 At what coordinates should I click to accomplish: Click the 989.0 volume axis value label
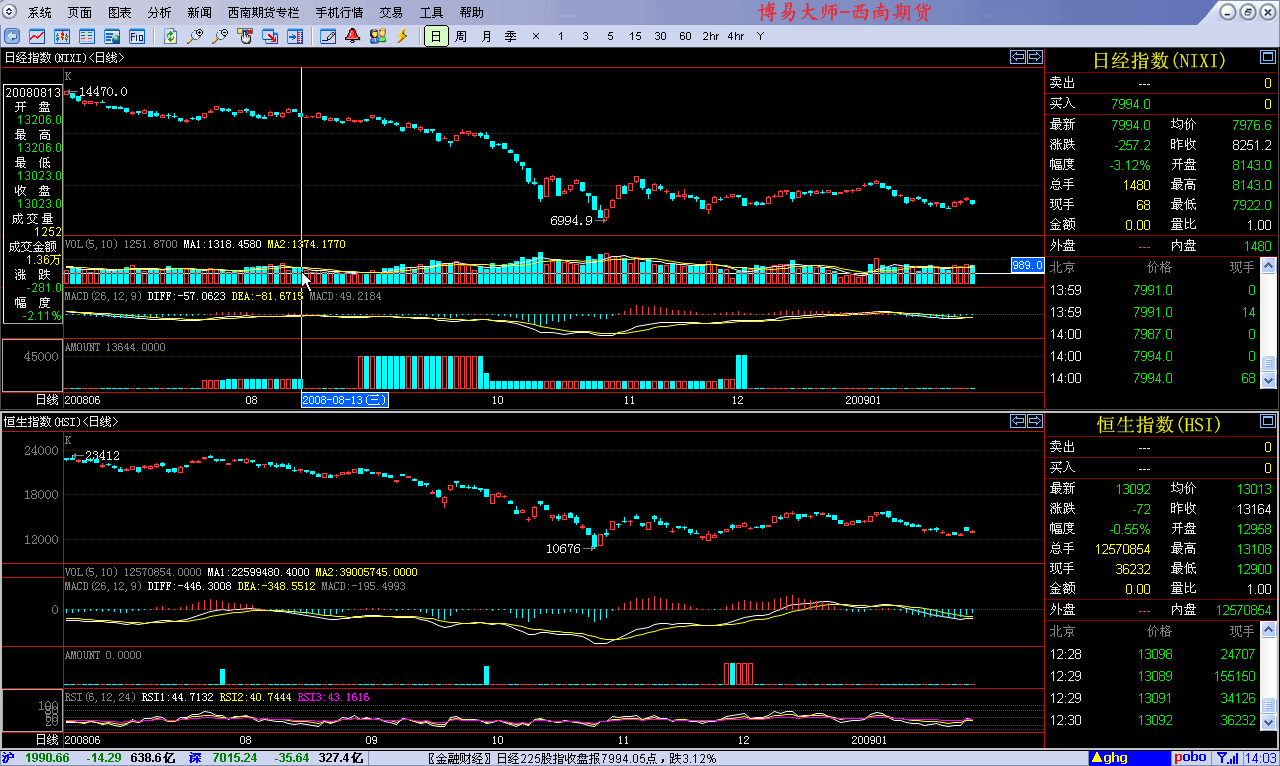(1028, 265)
